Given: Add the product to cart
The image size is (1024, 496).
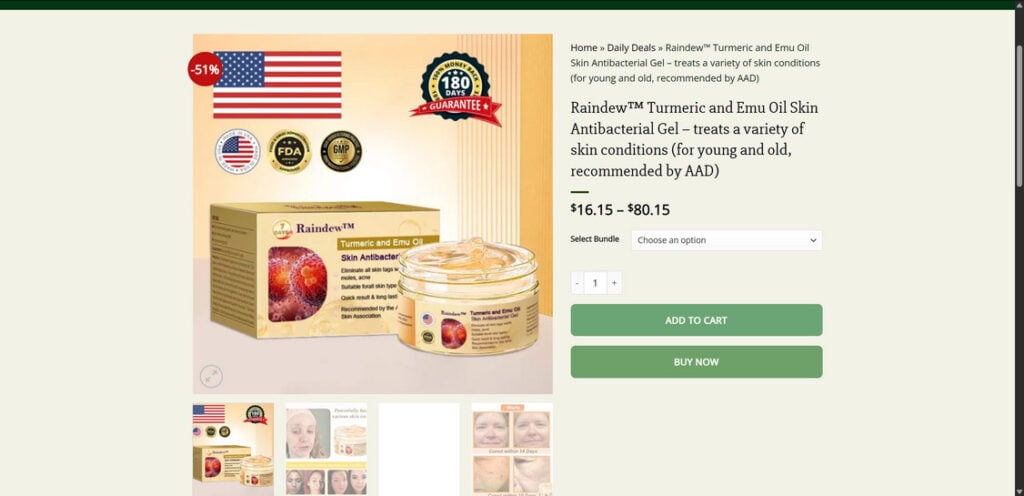Looking at the screenshot, I should coord(696,320).
